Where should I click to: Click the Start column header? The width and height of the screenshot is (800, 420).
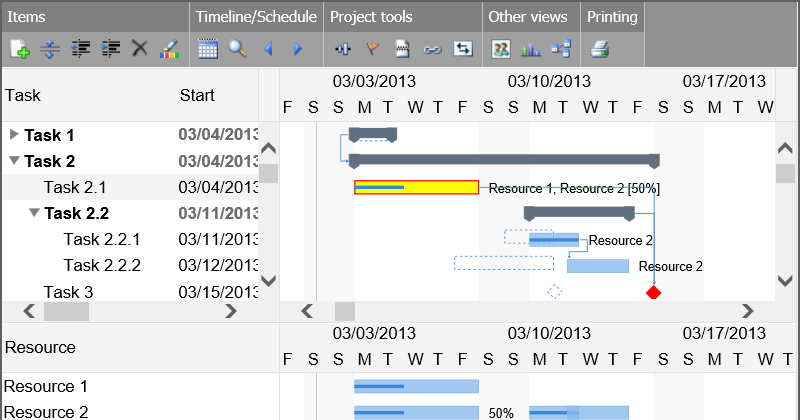coord(197,96)
